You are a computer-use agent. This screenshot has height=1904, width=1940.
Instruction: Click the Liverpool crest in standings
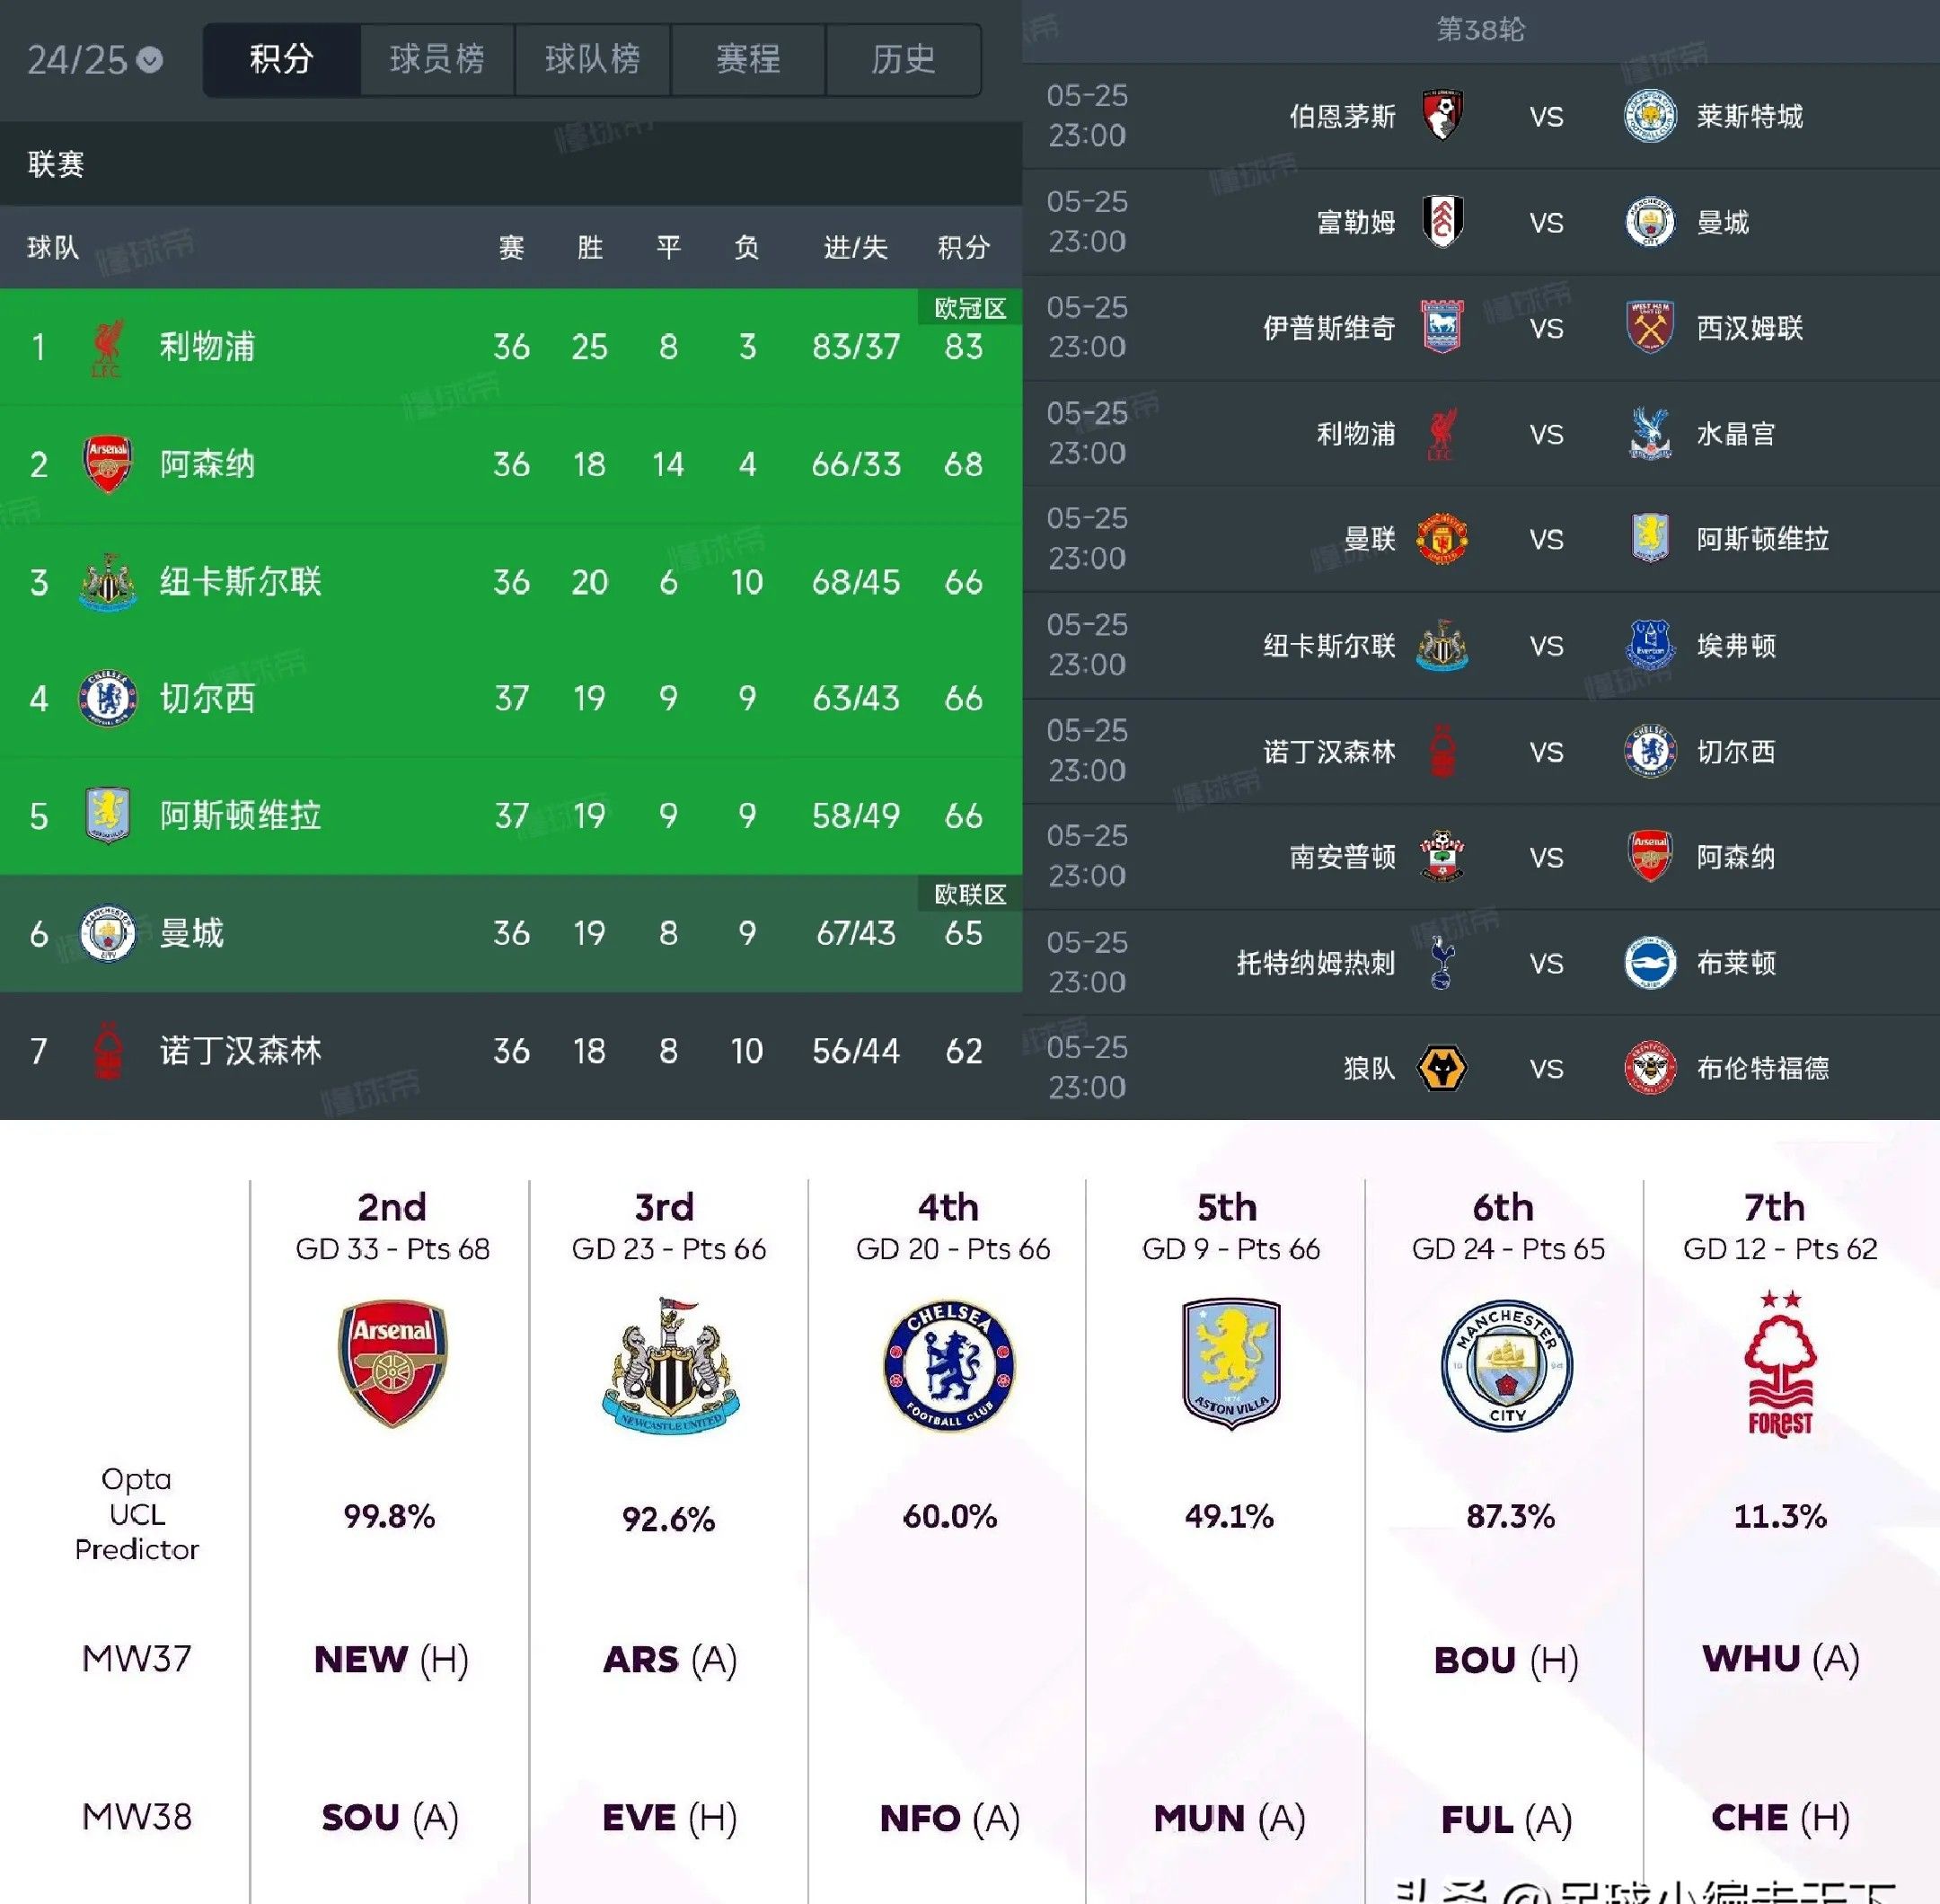pyautogui.click(x=107, y=347)
